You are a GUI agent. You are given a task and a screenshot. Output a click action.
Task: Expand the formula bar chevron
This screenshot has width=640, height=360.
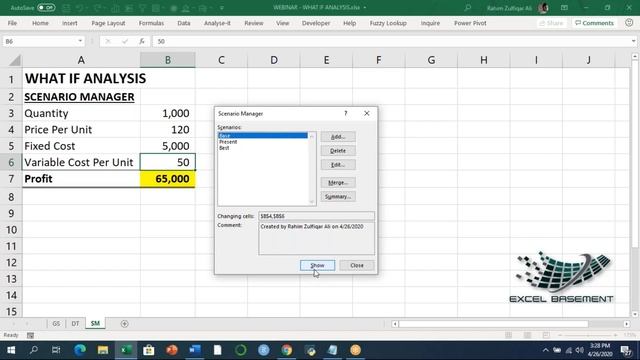[633, 41]
